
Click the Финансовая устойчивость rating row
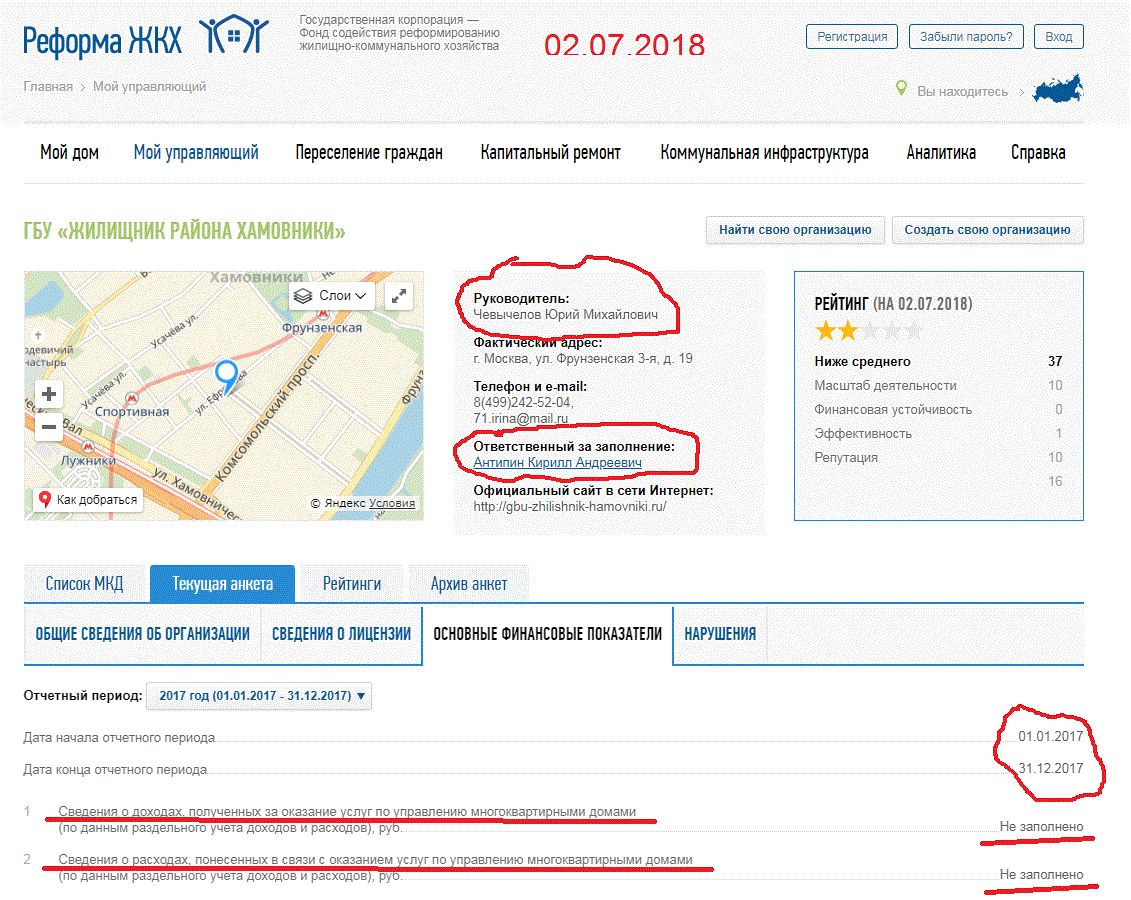pyautogui.click(x=938, y=409)
